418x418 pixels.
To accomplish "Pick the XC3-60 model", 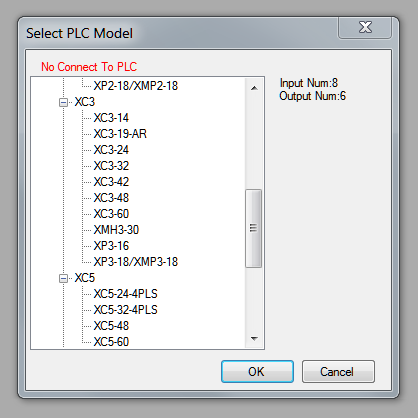I will (111, 214).
